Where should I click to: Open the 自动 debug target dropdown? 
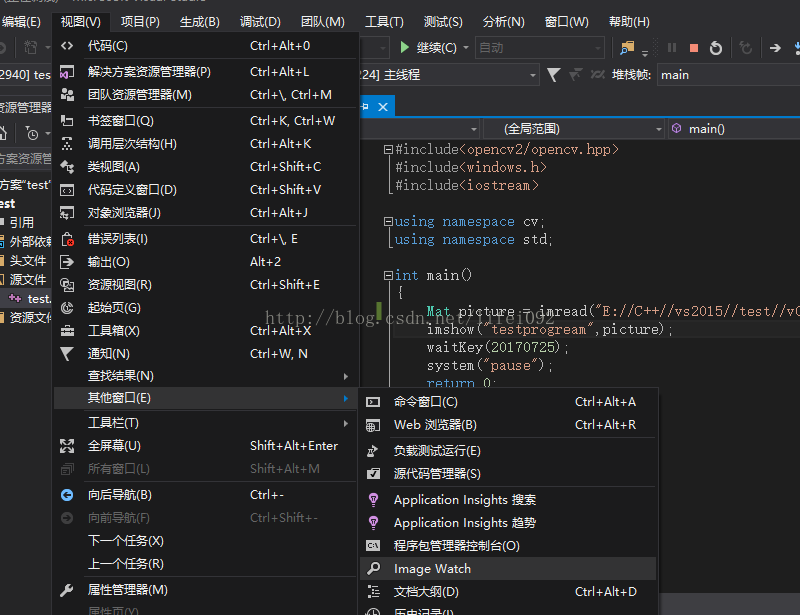coord(540,48)
